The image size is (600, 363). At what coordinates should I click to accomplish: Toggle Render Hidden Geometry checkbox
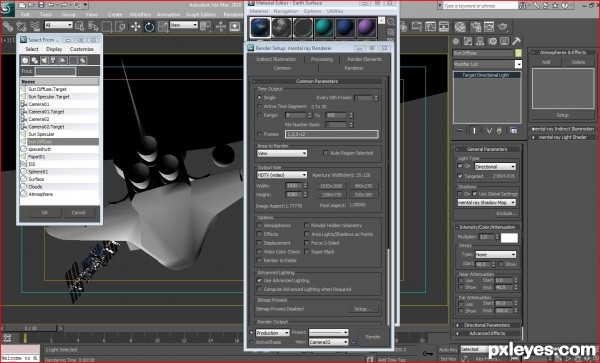(307, 226)
